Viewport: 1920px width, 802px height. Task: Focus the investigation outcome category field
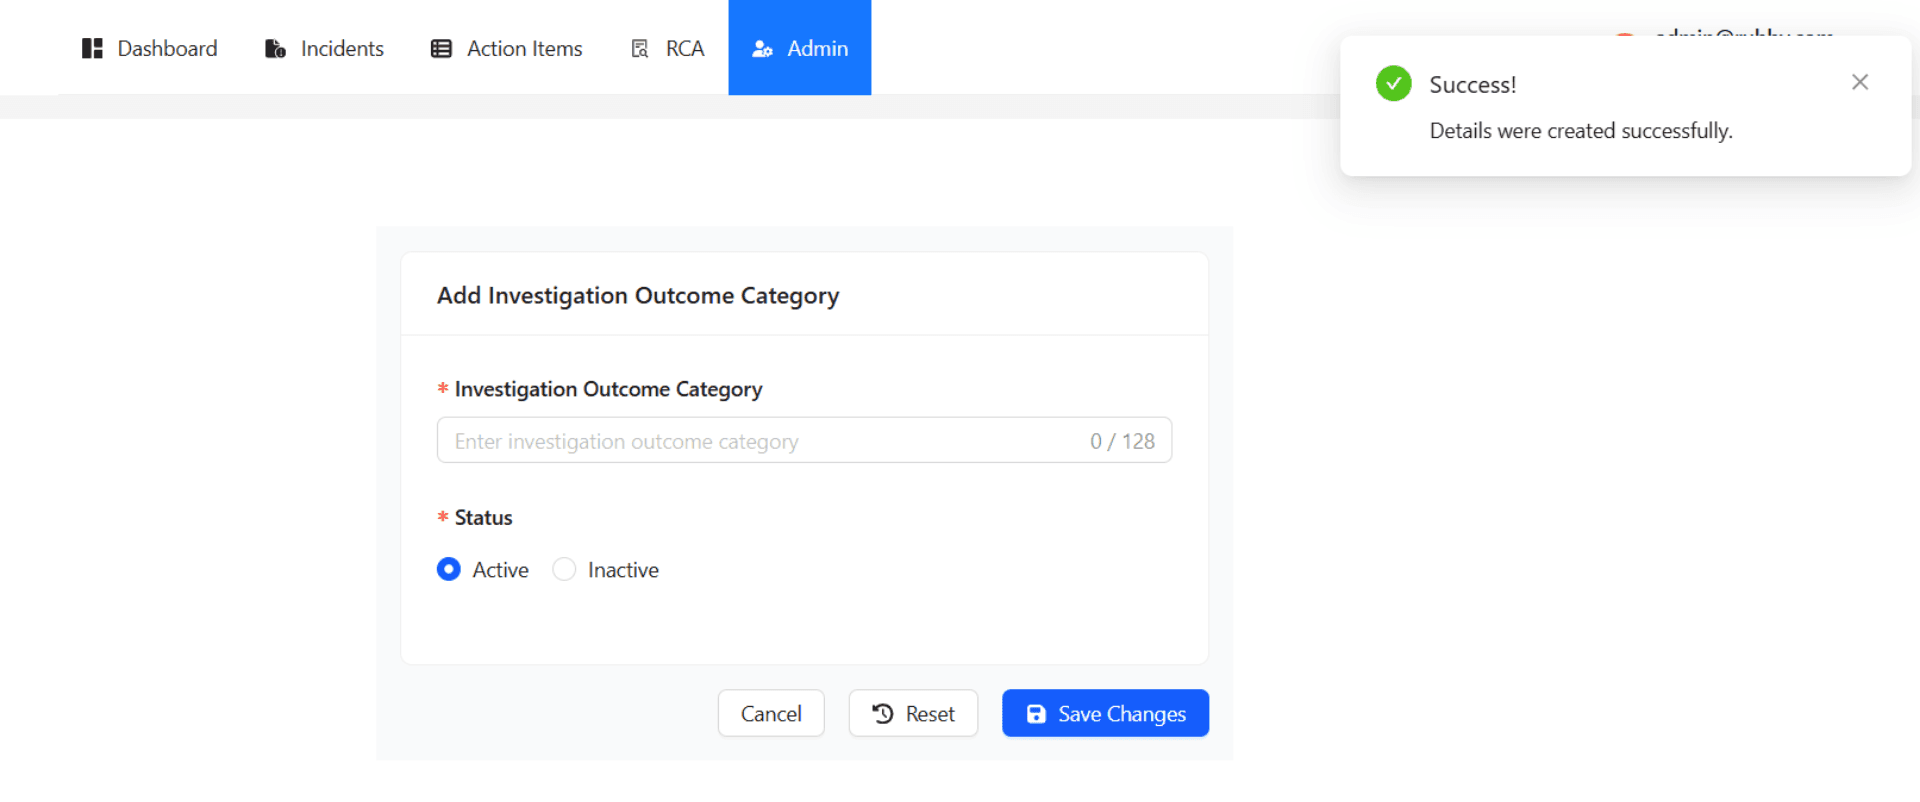(x=804, y=440)
